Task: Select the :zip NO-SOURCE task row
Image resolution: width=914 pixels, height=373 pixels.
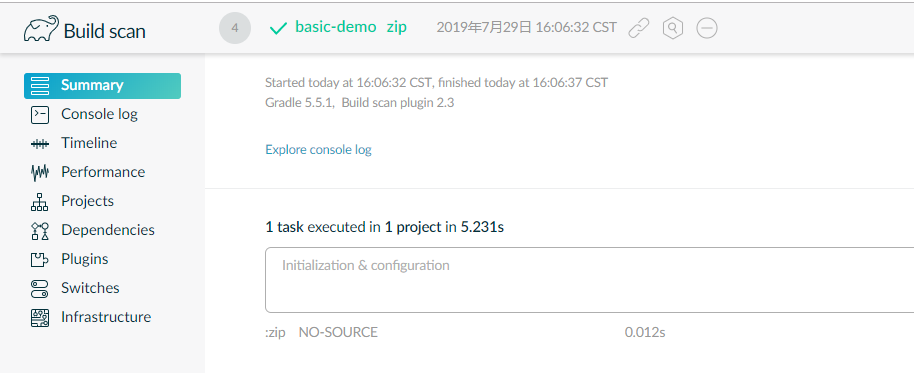Action: click(465, 332)
